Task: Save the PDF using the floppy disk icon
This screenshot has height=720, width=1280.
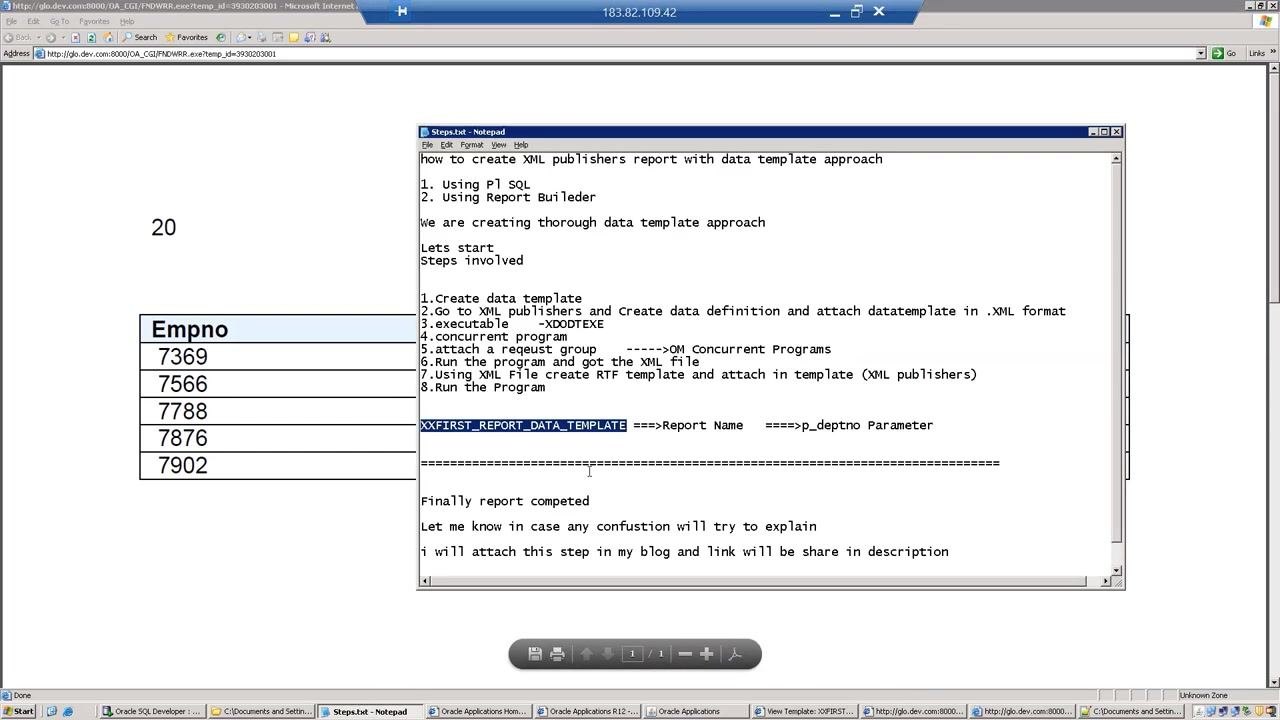Action: 535,654
